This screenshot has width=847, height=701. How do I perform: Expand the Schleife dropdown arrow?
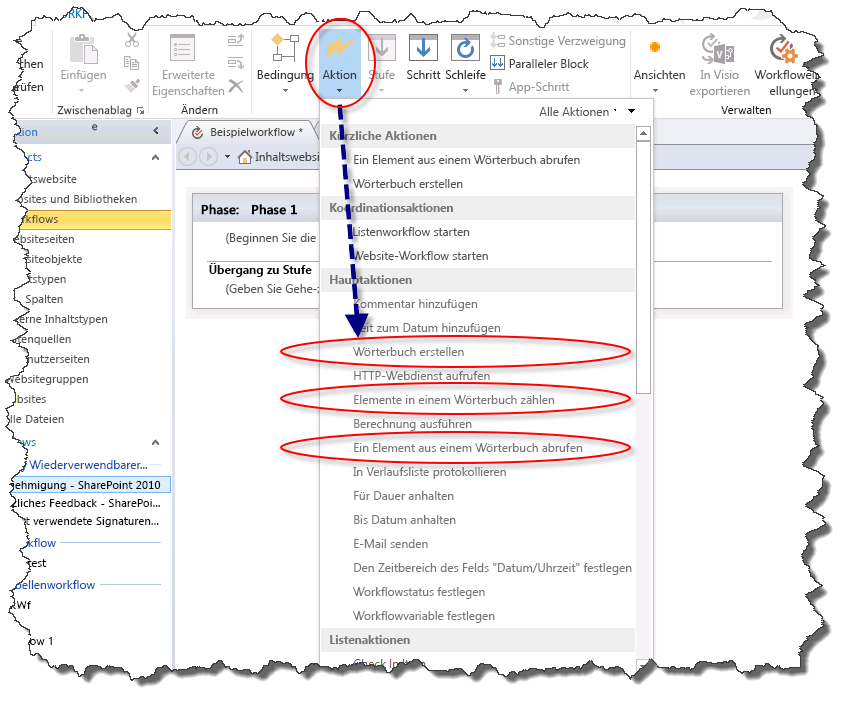[465, 90]
